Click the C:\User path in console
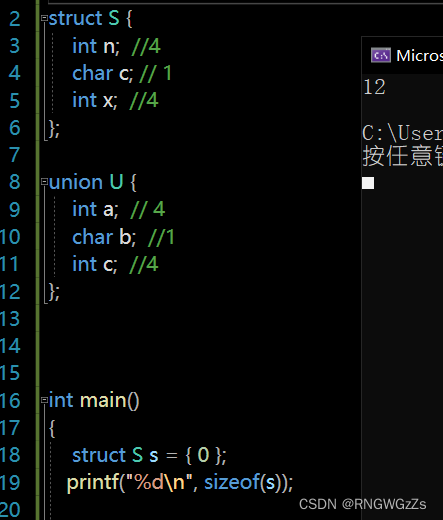This screenshot has width=443, height=520. point(403,133)
